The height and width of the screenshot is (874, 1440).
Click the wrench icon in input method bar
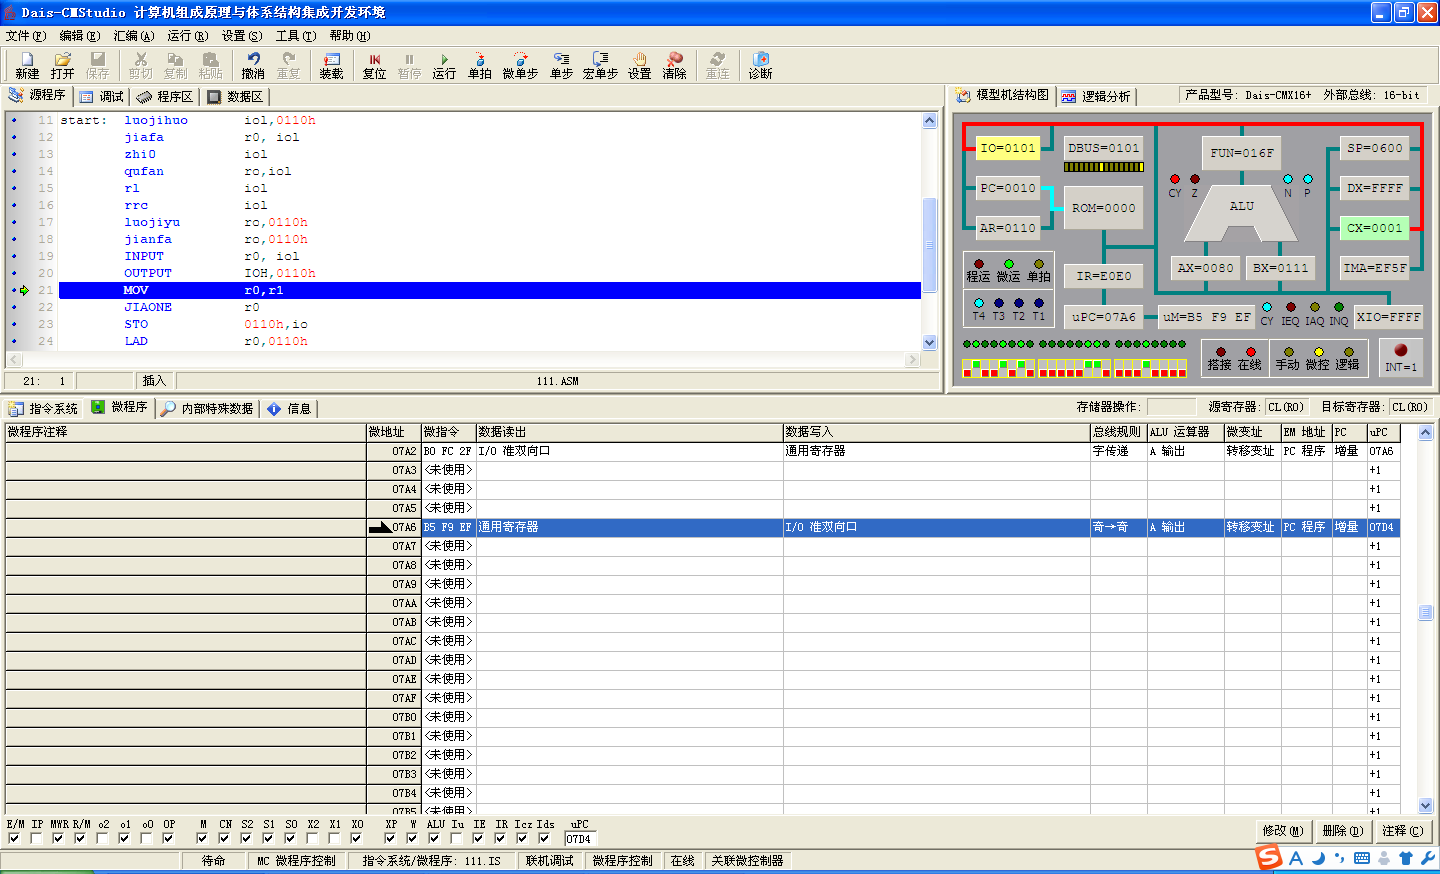tap(1427, 858)
